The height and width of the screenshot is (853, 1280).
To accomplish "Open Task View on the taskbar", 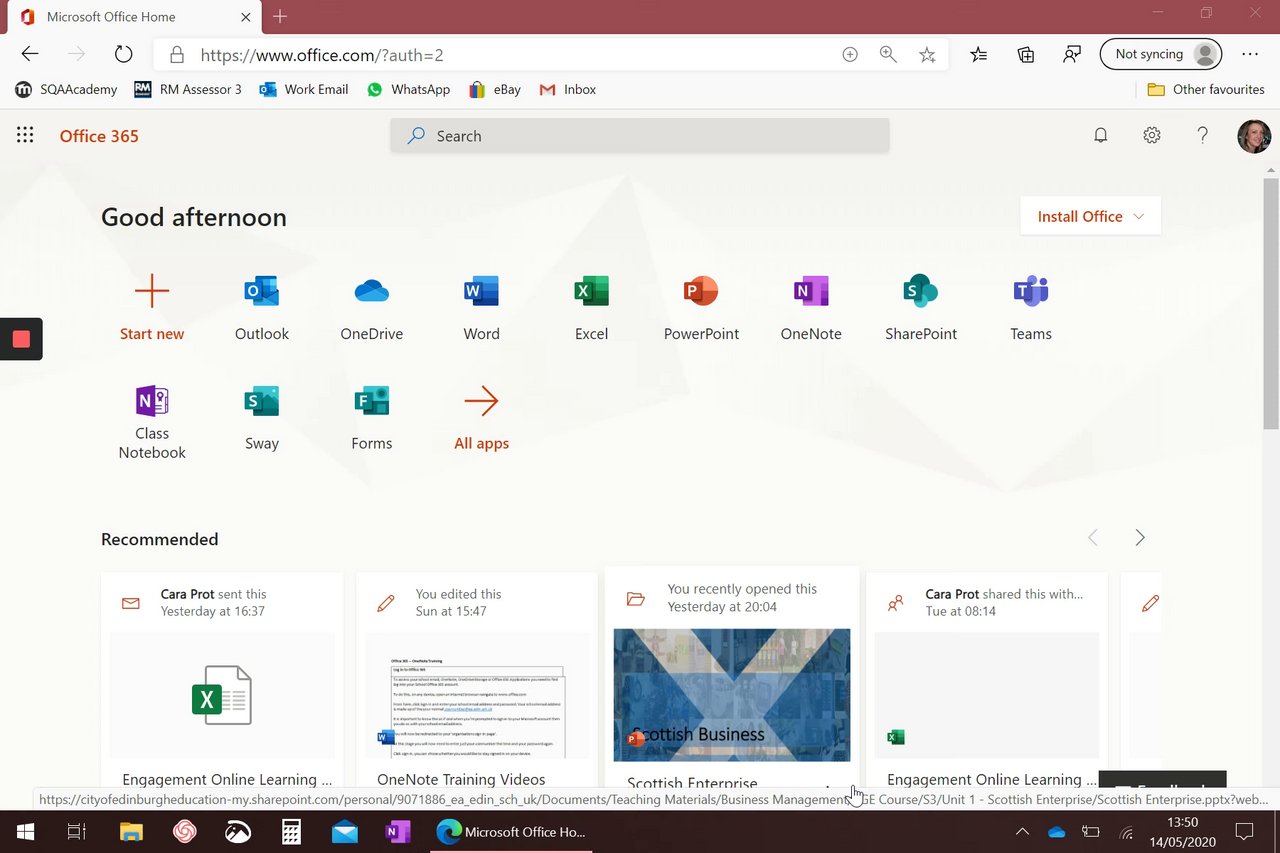I will click(x=77, y=831).
